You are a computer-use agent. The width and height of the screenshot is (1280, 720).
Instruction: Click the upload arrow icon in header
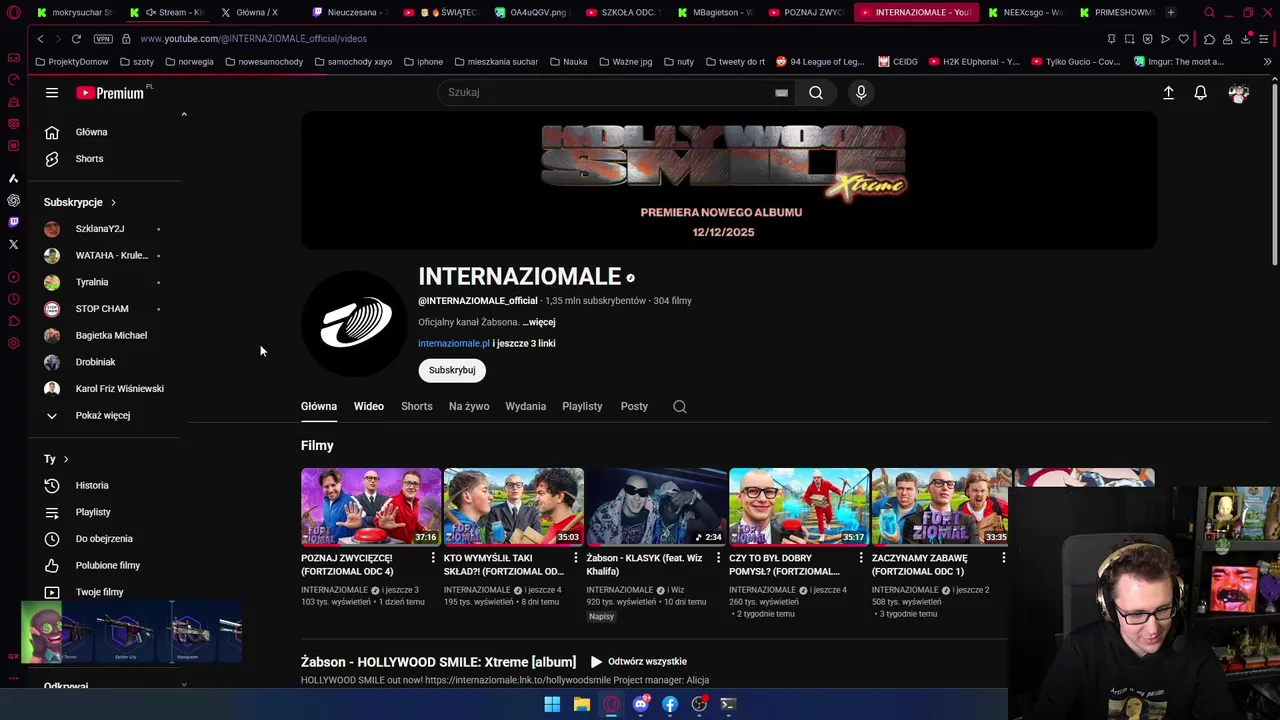point(1168,93)
